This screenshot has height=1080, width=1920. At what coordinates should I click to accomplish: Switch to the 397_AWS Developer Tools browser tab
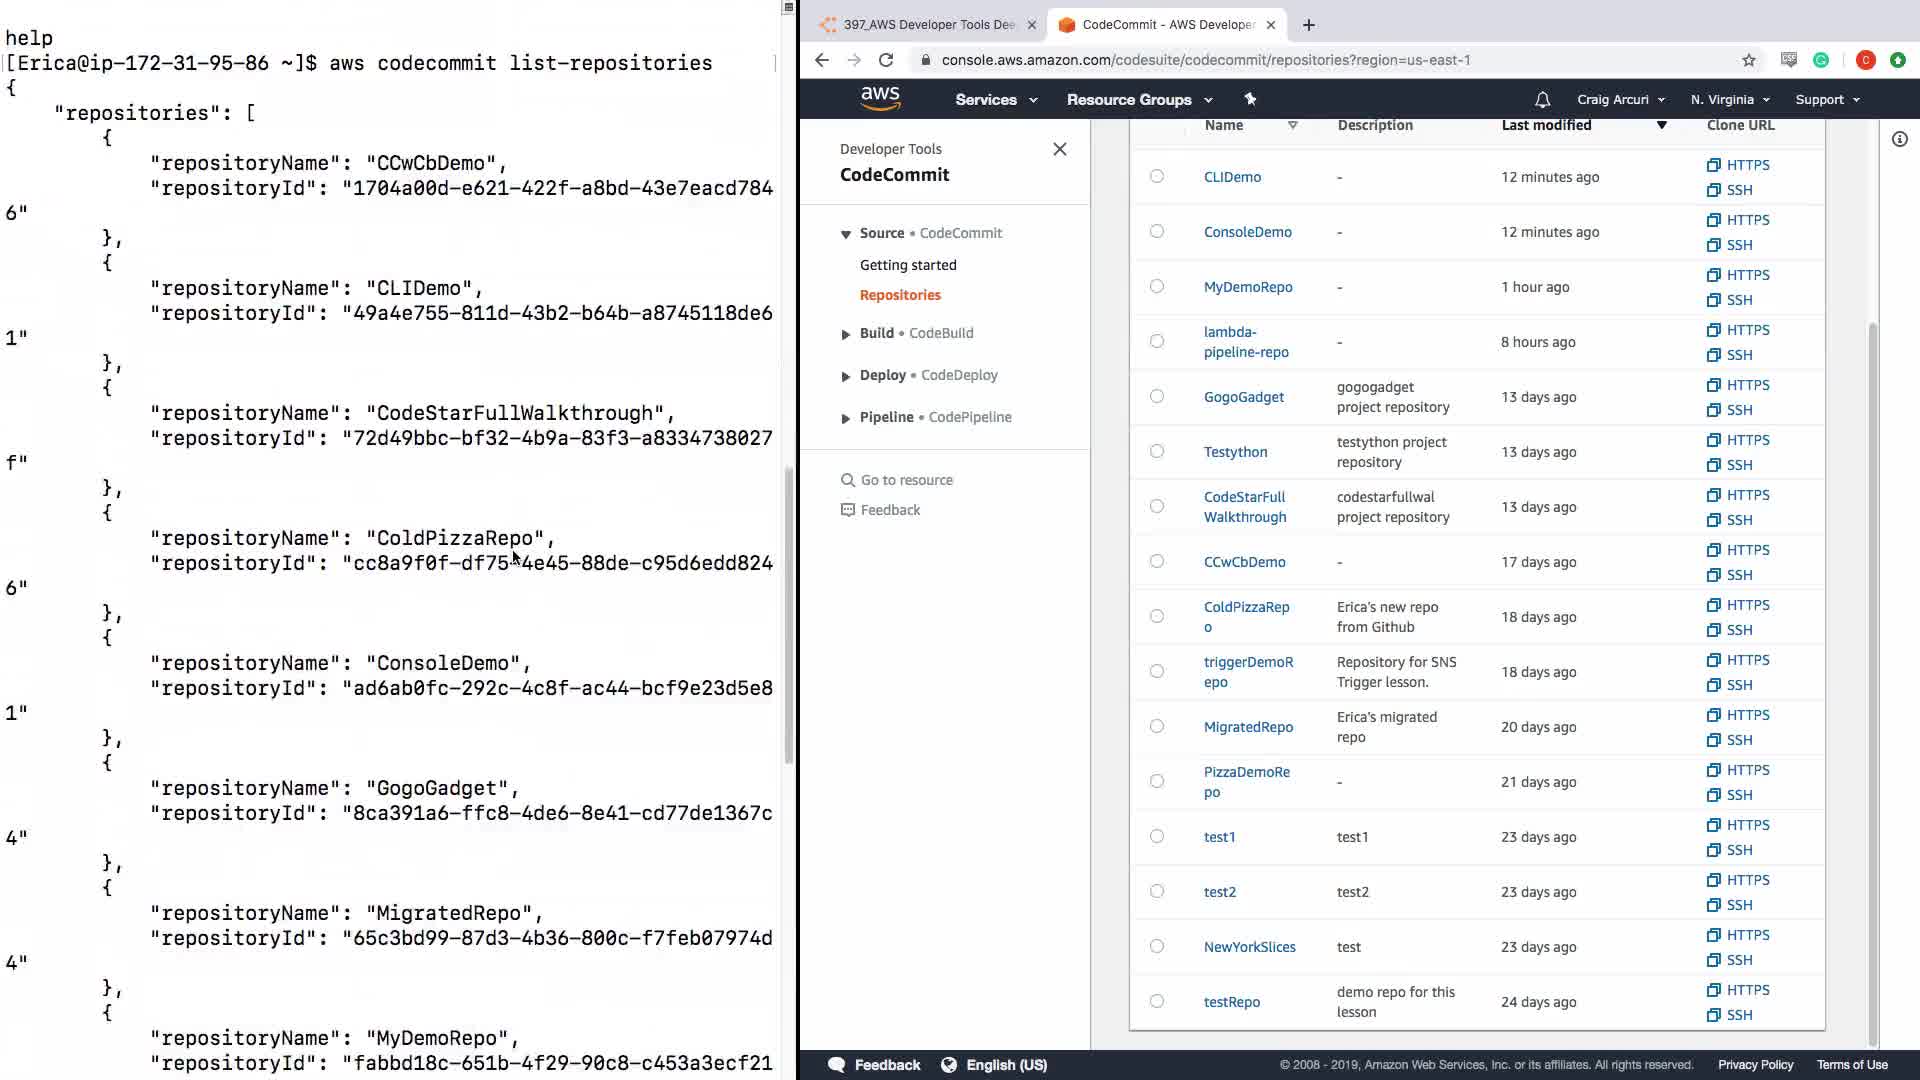click(927, 25)
